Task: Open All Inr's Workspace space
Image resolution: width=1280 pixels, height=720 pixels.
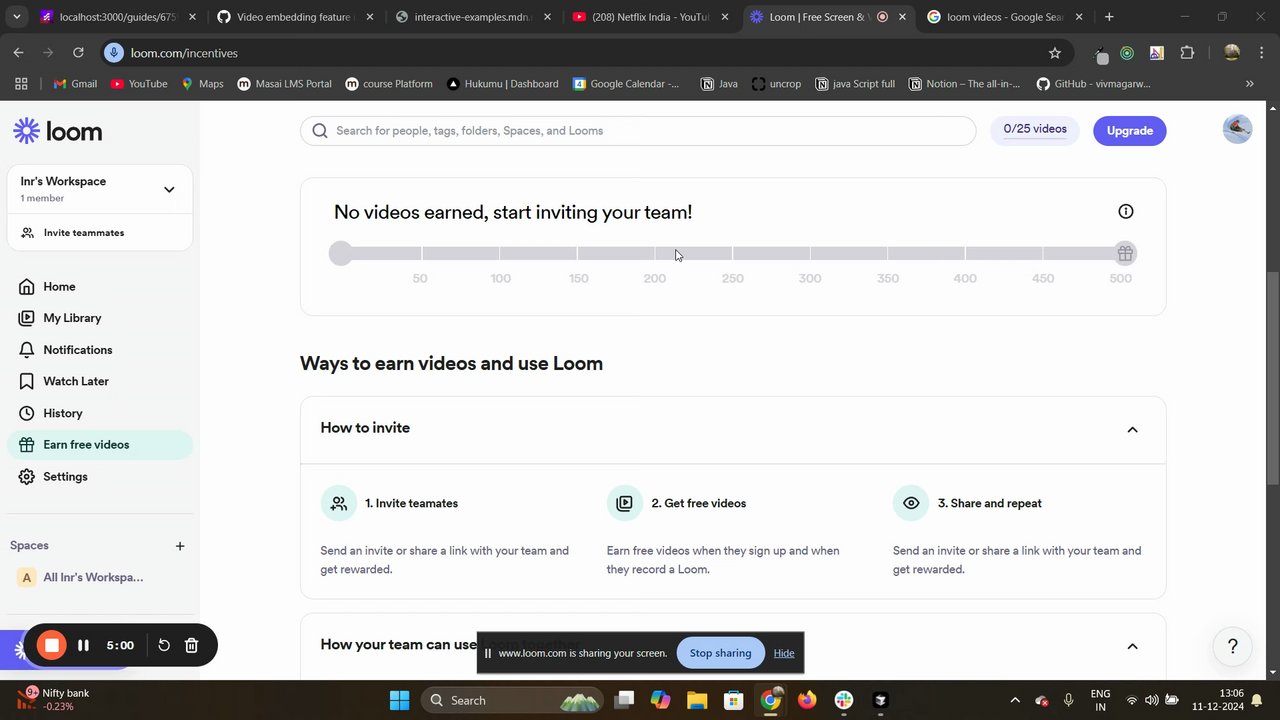Action: click(93, 577)
